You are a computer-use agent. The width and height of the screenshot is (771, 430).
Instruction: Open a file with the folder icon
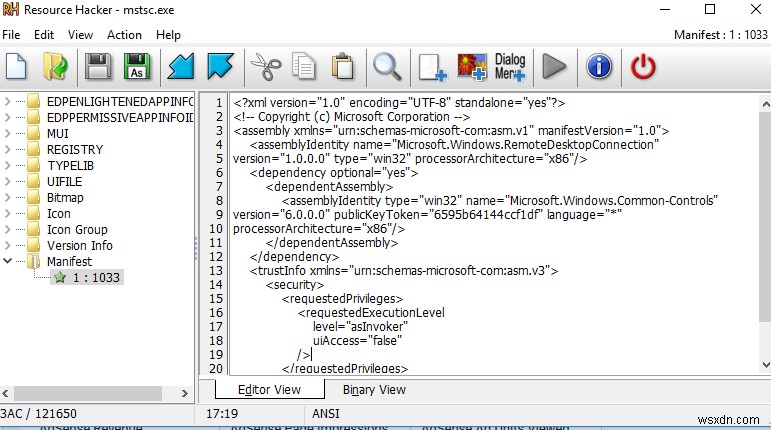tap(55, 66)
